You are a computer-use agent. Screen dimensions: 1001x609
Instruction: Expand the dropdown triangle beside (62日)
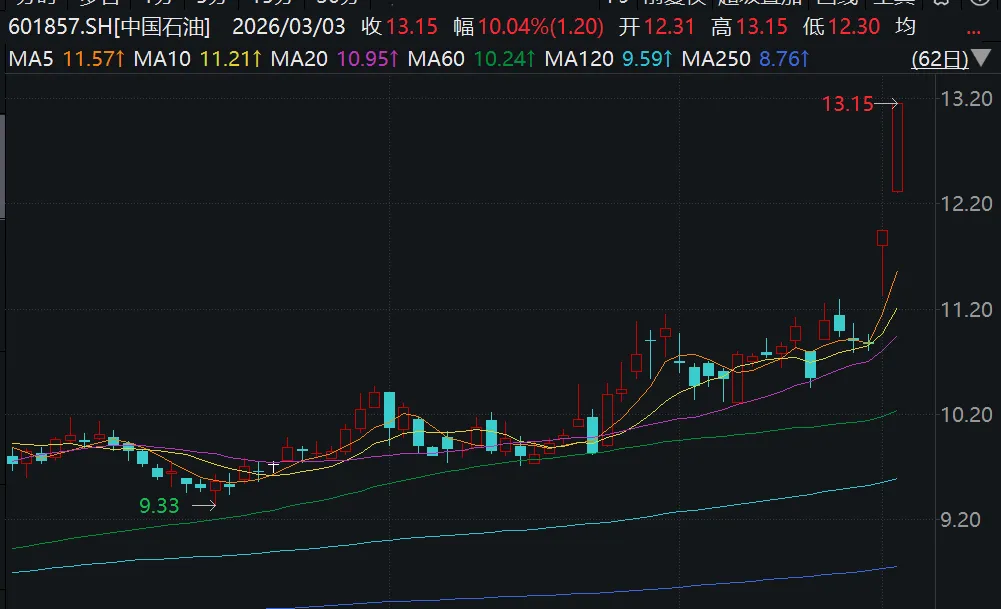[x=981, y=59]
